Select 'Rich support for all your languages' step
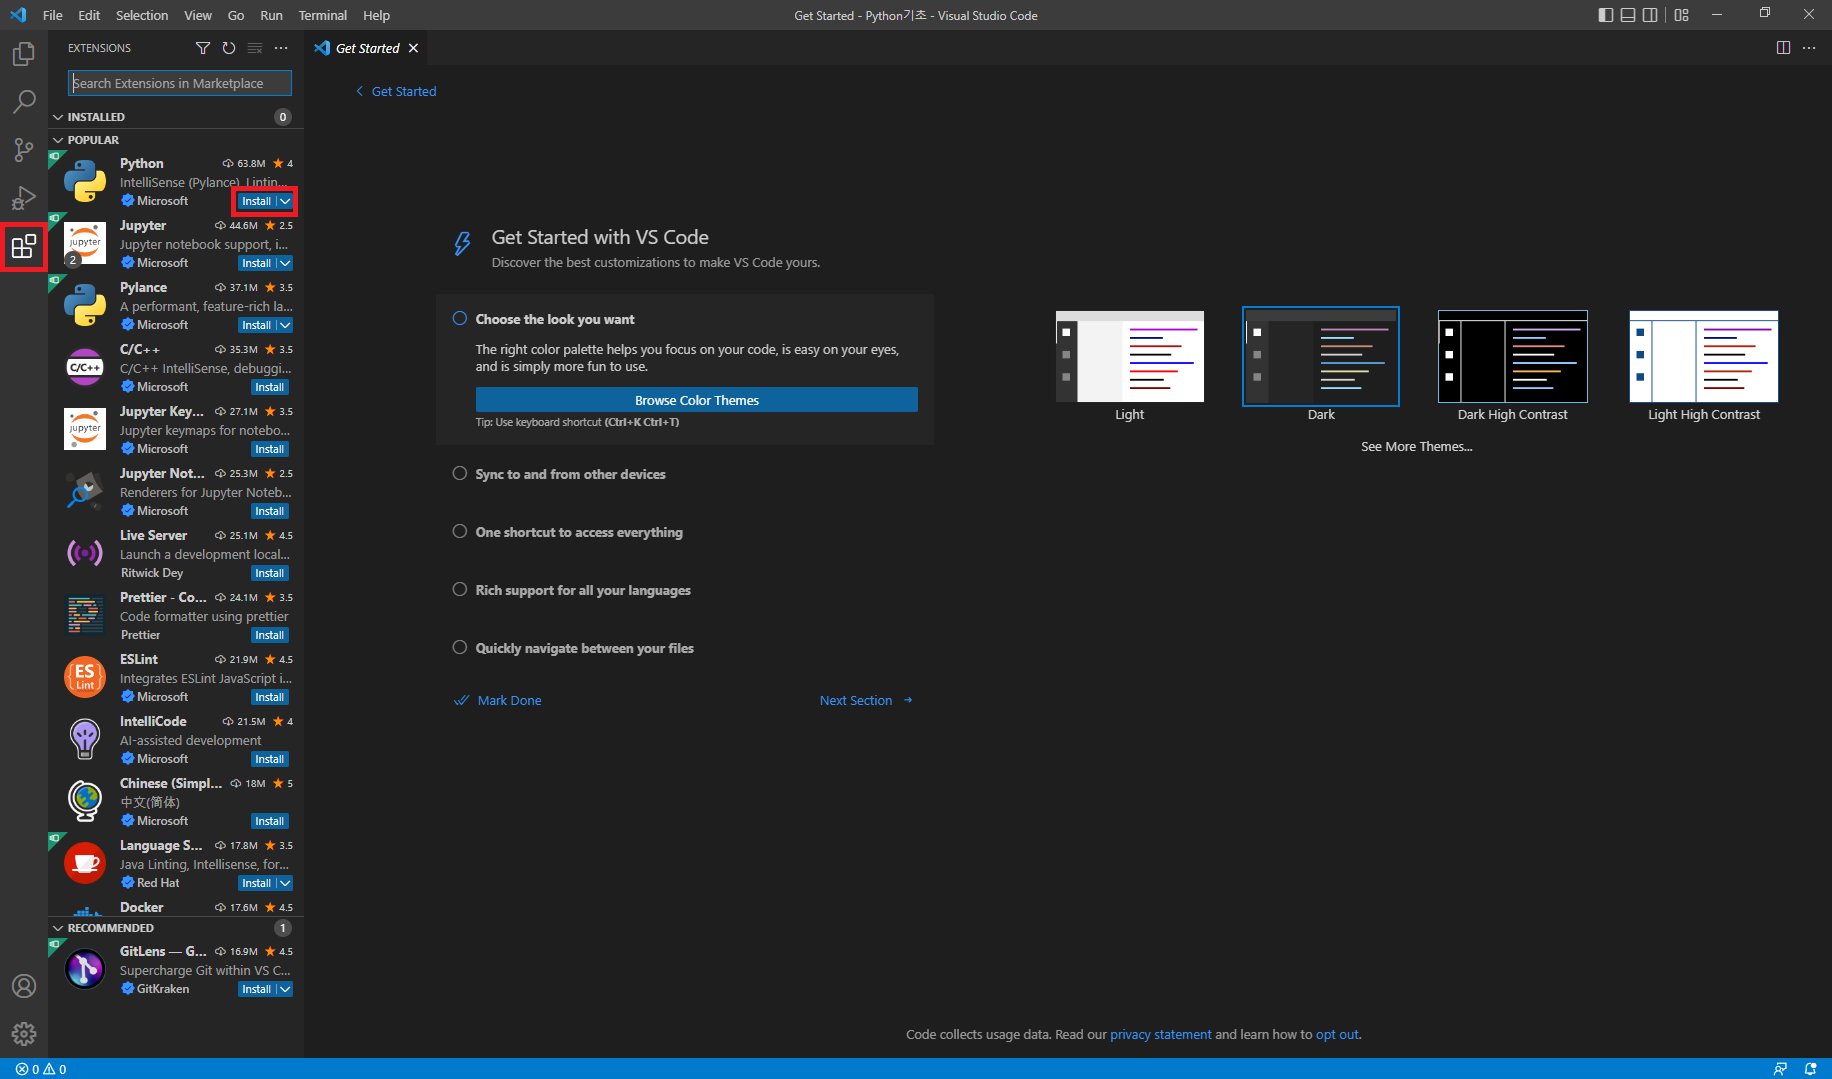 [x=460, y=590]
